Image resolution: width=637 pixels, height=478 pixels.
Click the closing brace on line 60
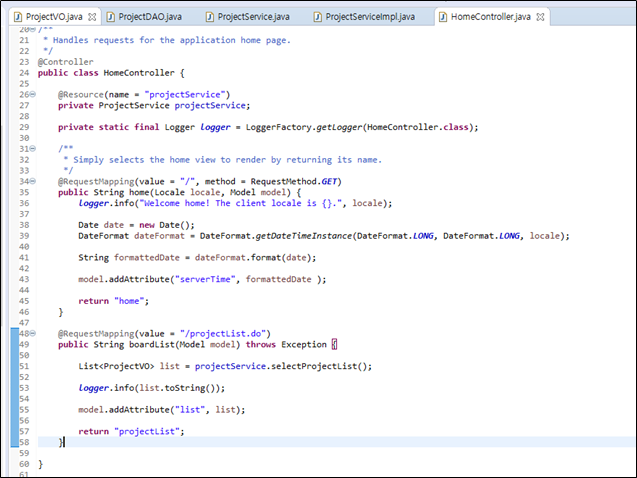(x=40, y=464)
